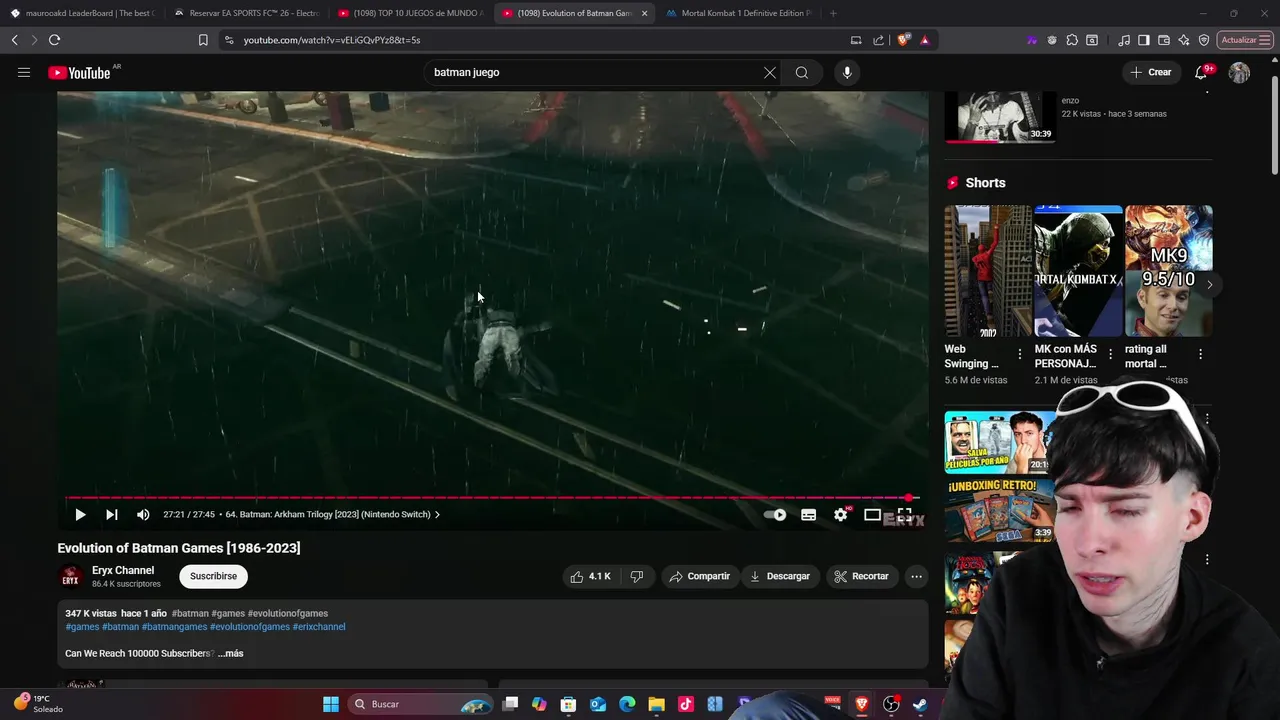
Task: Click the Compartir share button
Action: tap(700, 576)
